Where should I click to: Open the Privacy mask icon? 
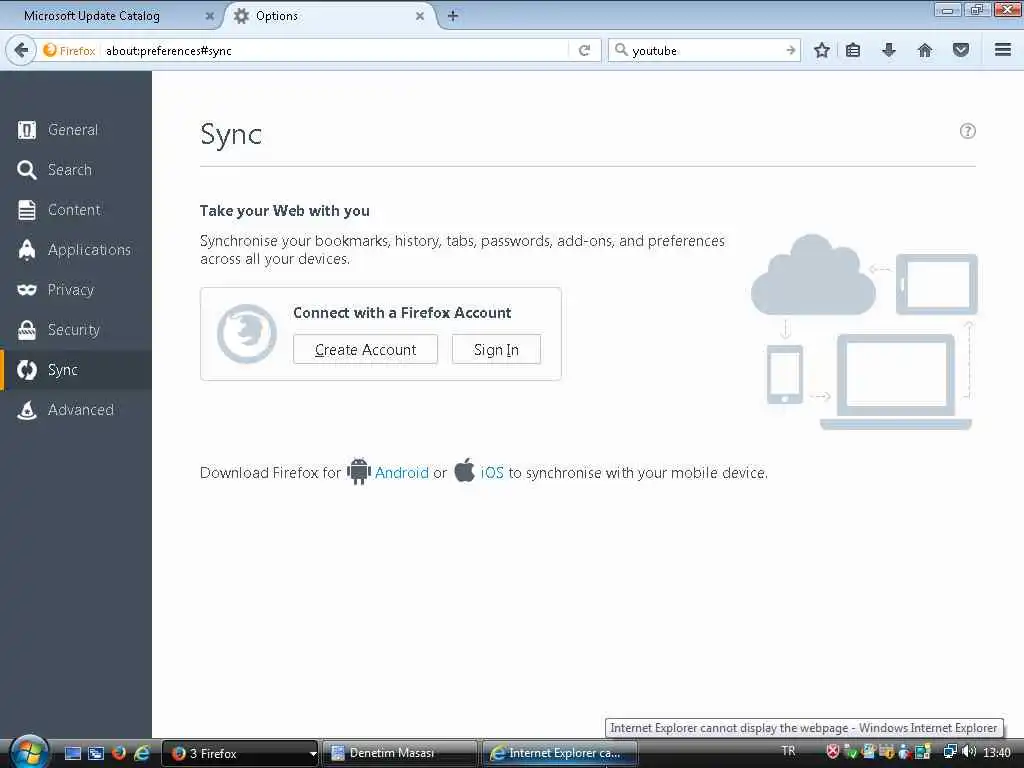(x=27, y=289)
